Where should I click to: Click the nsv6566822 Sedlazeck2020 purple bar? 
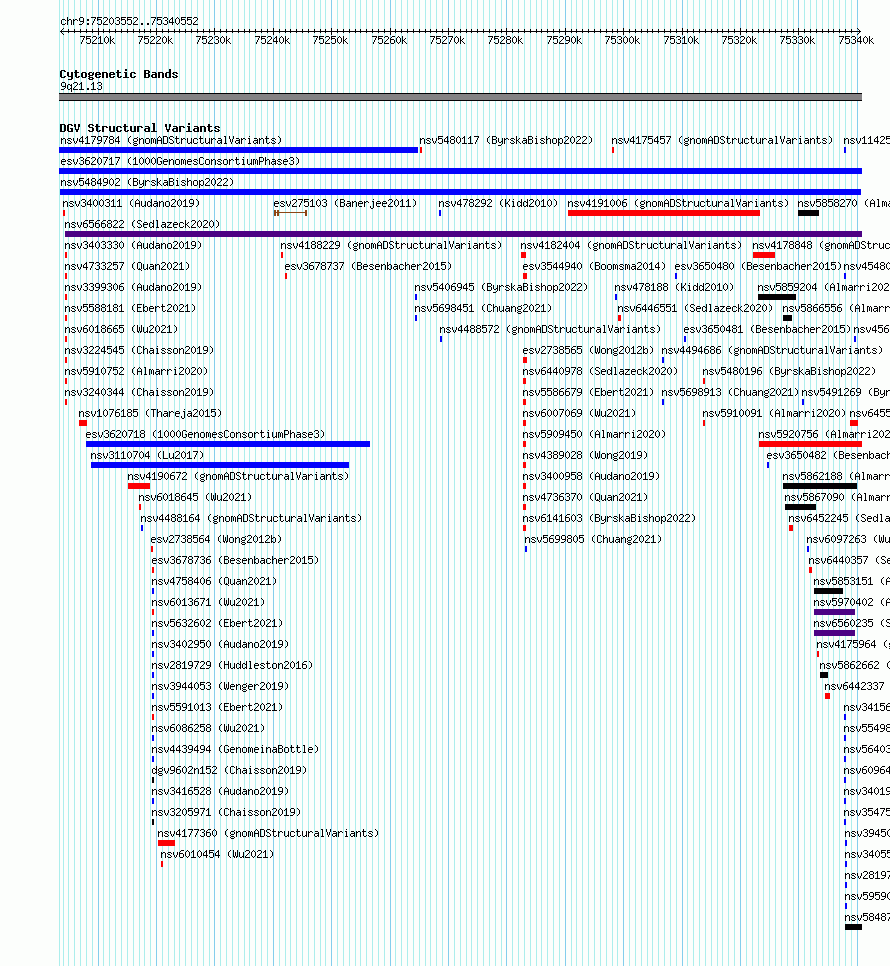point(463,233)
